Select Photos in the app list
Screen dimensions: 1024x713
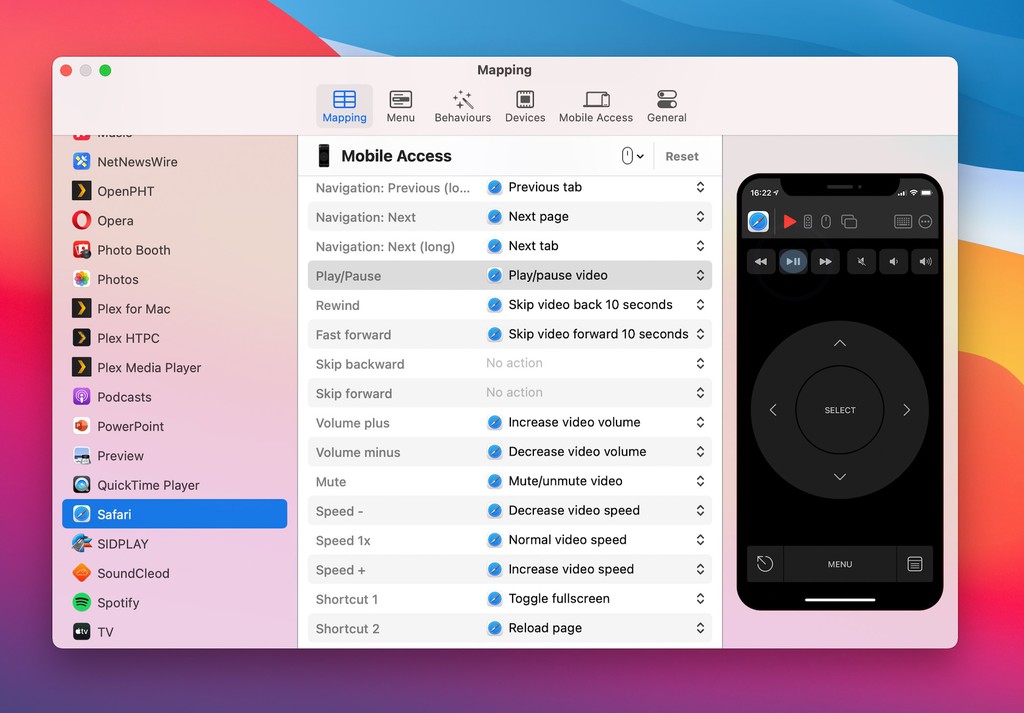coord(174,279)
